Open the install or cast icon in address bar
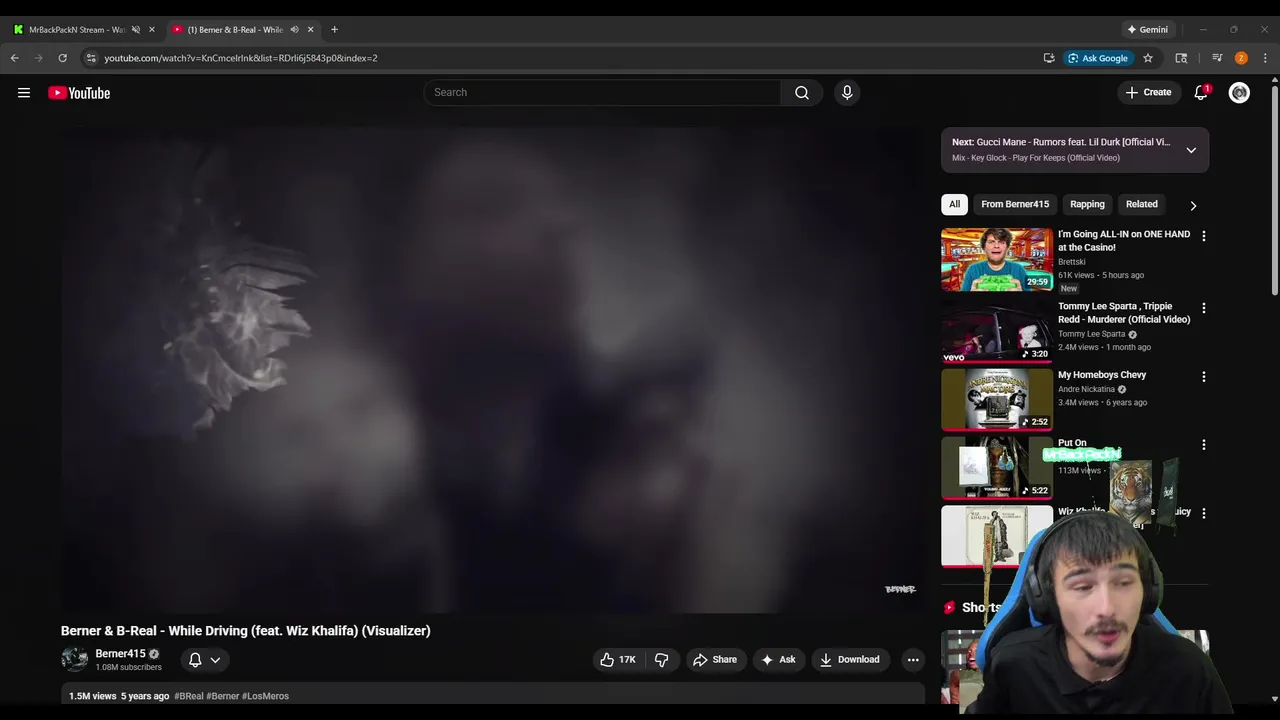This screenshot has height=720, width=1280. (1049, 58)
